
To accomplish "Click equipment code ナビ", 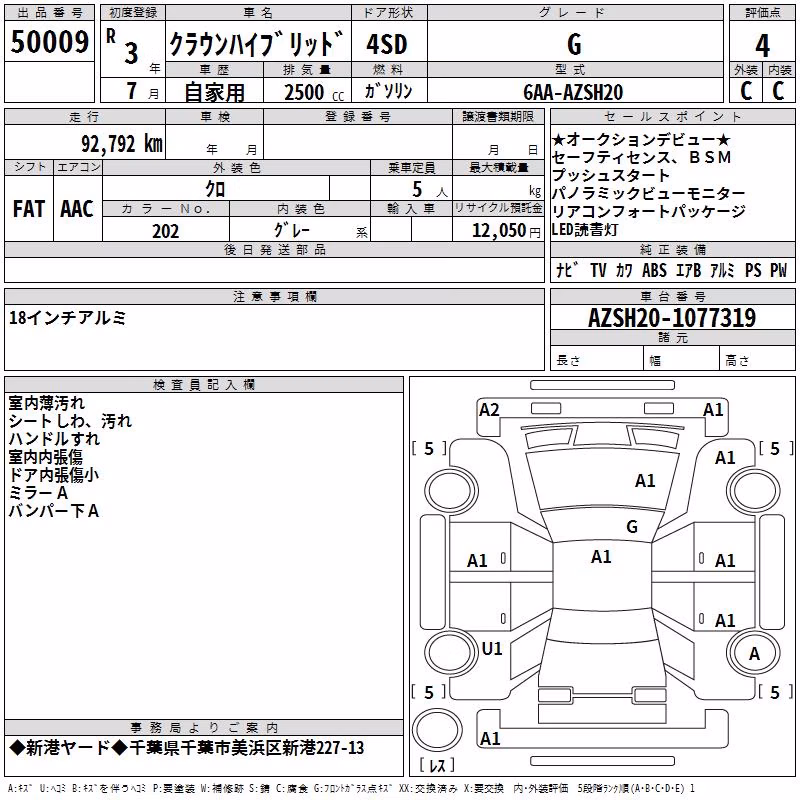I will tap(568, 269).
